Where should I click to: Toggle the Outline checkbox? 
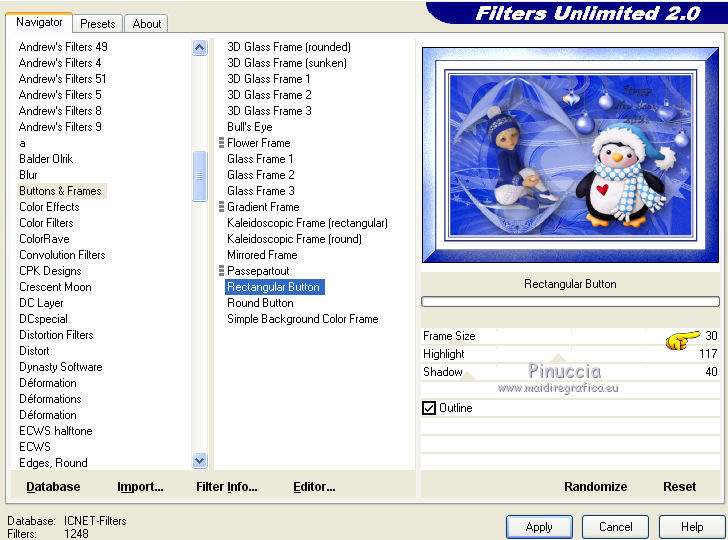429,408
